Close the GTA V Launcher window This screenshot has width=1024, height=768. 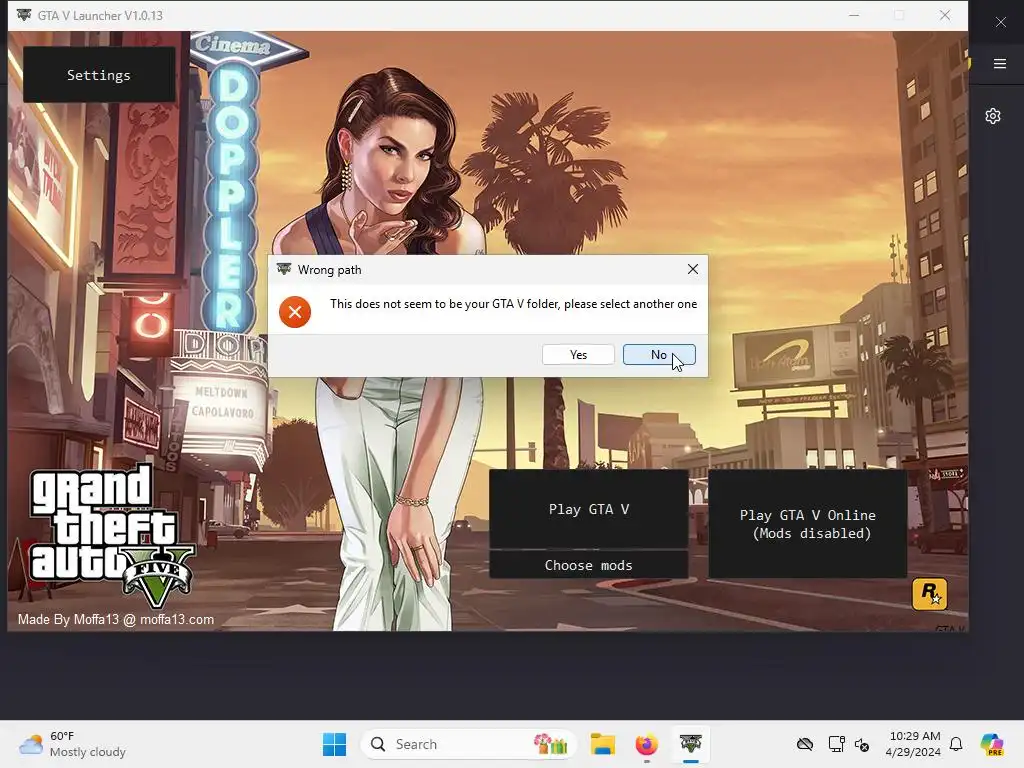(x=945, y=15)
